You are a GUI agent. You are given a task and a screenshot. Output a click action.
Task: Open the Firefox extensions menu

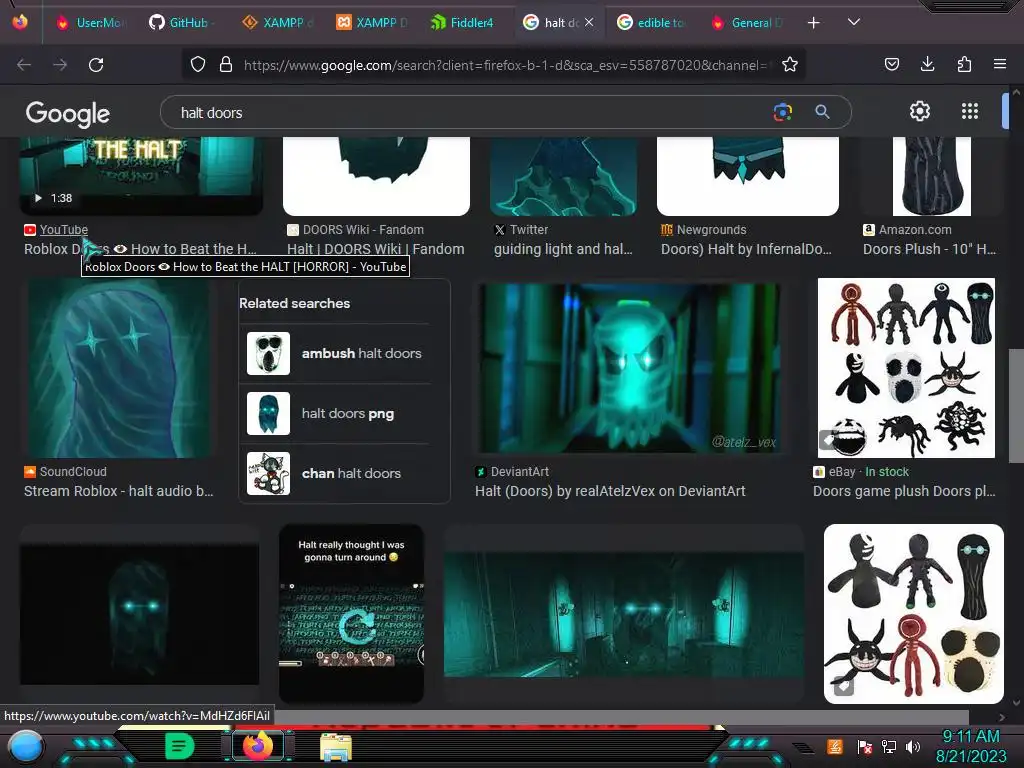pyautogui.click(x=964, y=64)
